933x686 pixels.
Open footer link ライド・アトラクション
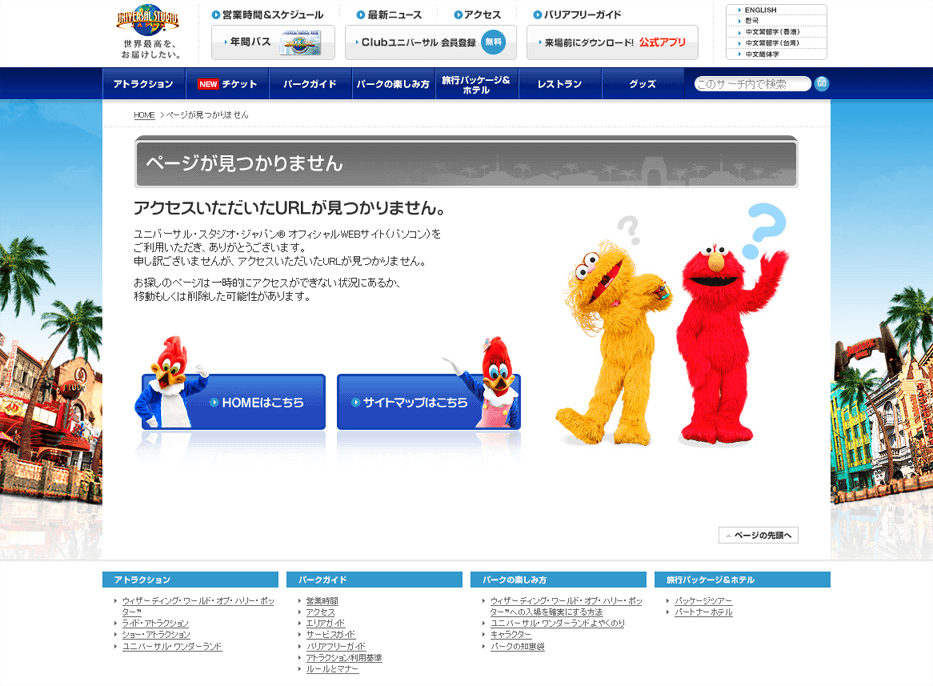pyautogui.click(x=155, y=623)
